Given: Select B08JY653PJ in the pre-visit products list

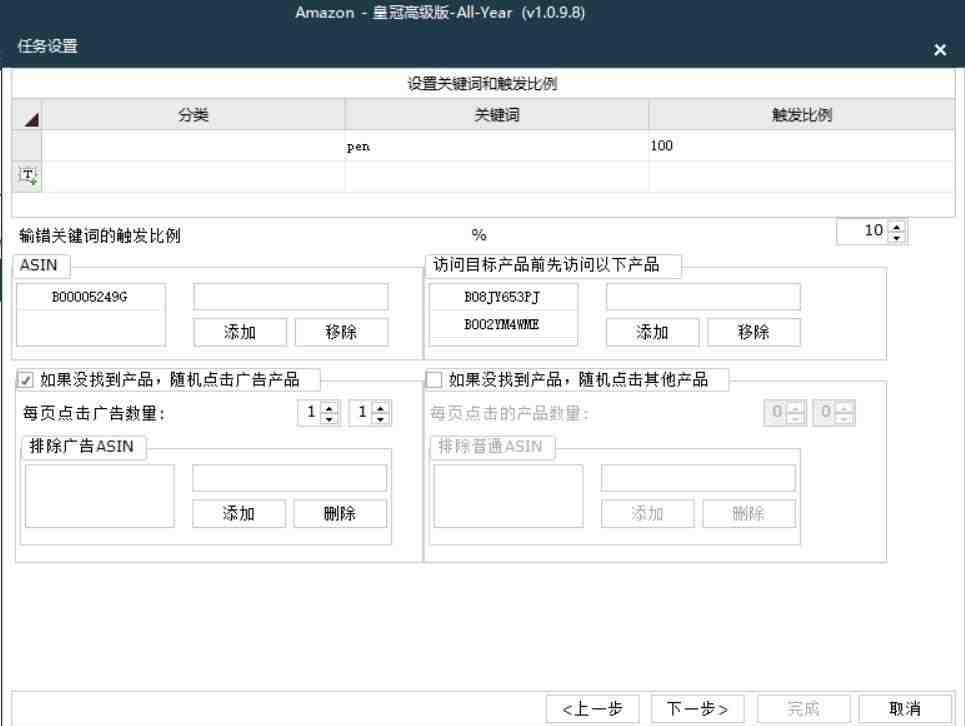Looking at the screenshot, I should pyautogui.click(x=503, y=297).
